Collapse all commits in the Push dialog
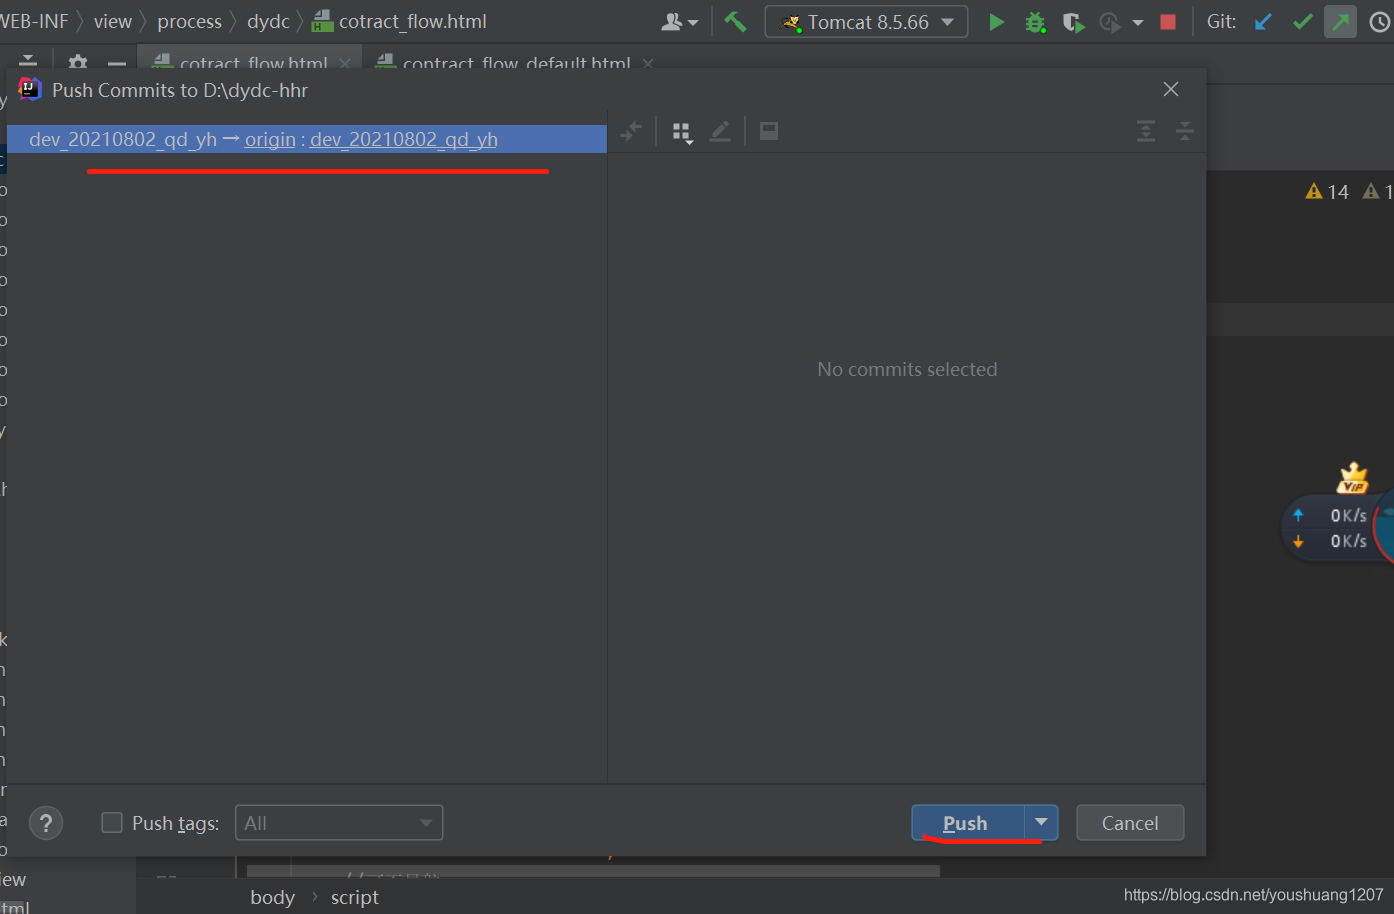The width and height of the screenshot is (1394, 914). tap(1184, 131)
